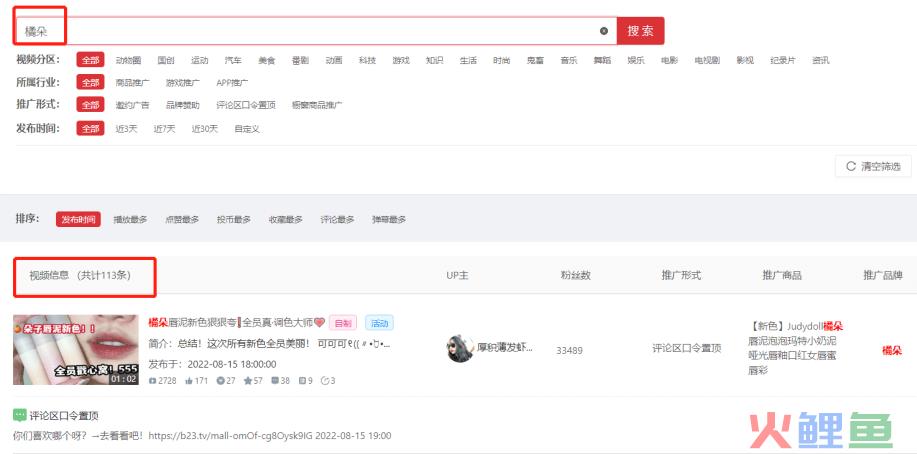Select 橱窗商品推广 promotion format
This screenshot has height=454, width=917.
(317, 105)
